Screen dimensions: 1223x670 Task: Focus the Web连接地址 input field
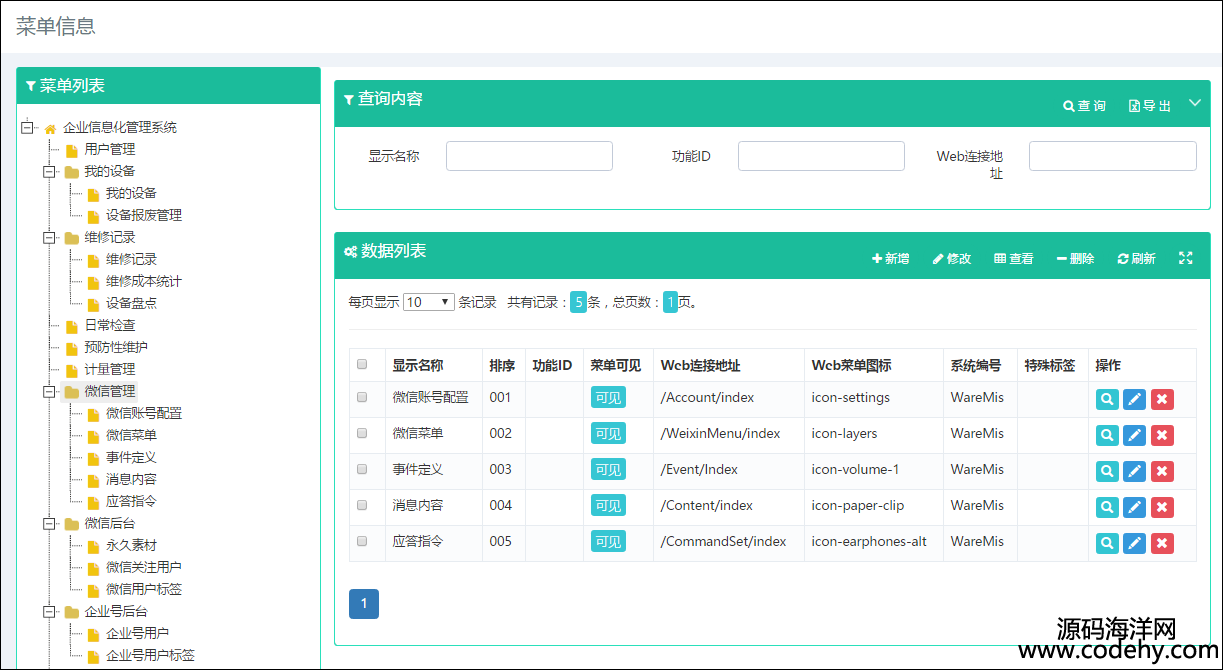[1113, 156]
